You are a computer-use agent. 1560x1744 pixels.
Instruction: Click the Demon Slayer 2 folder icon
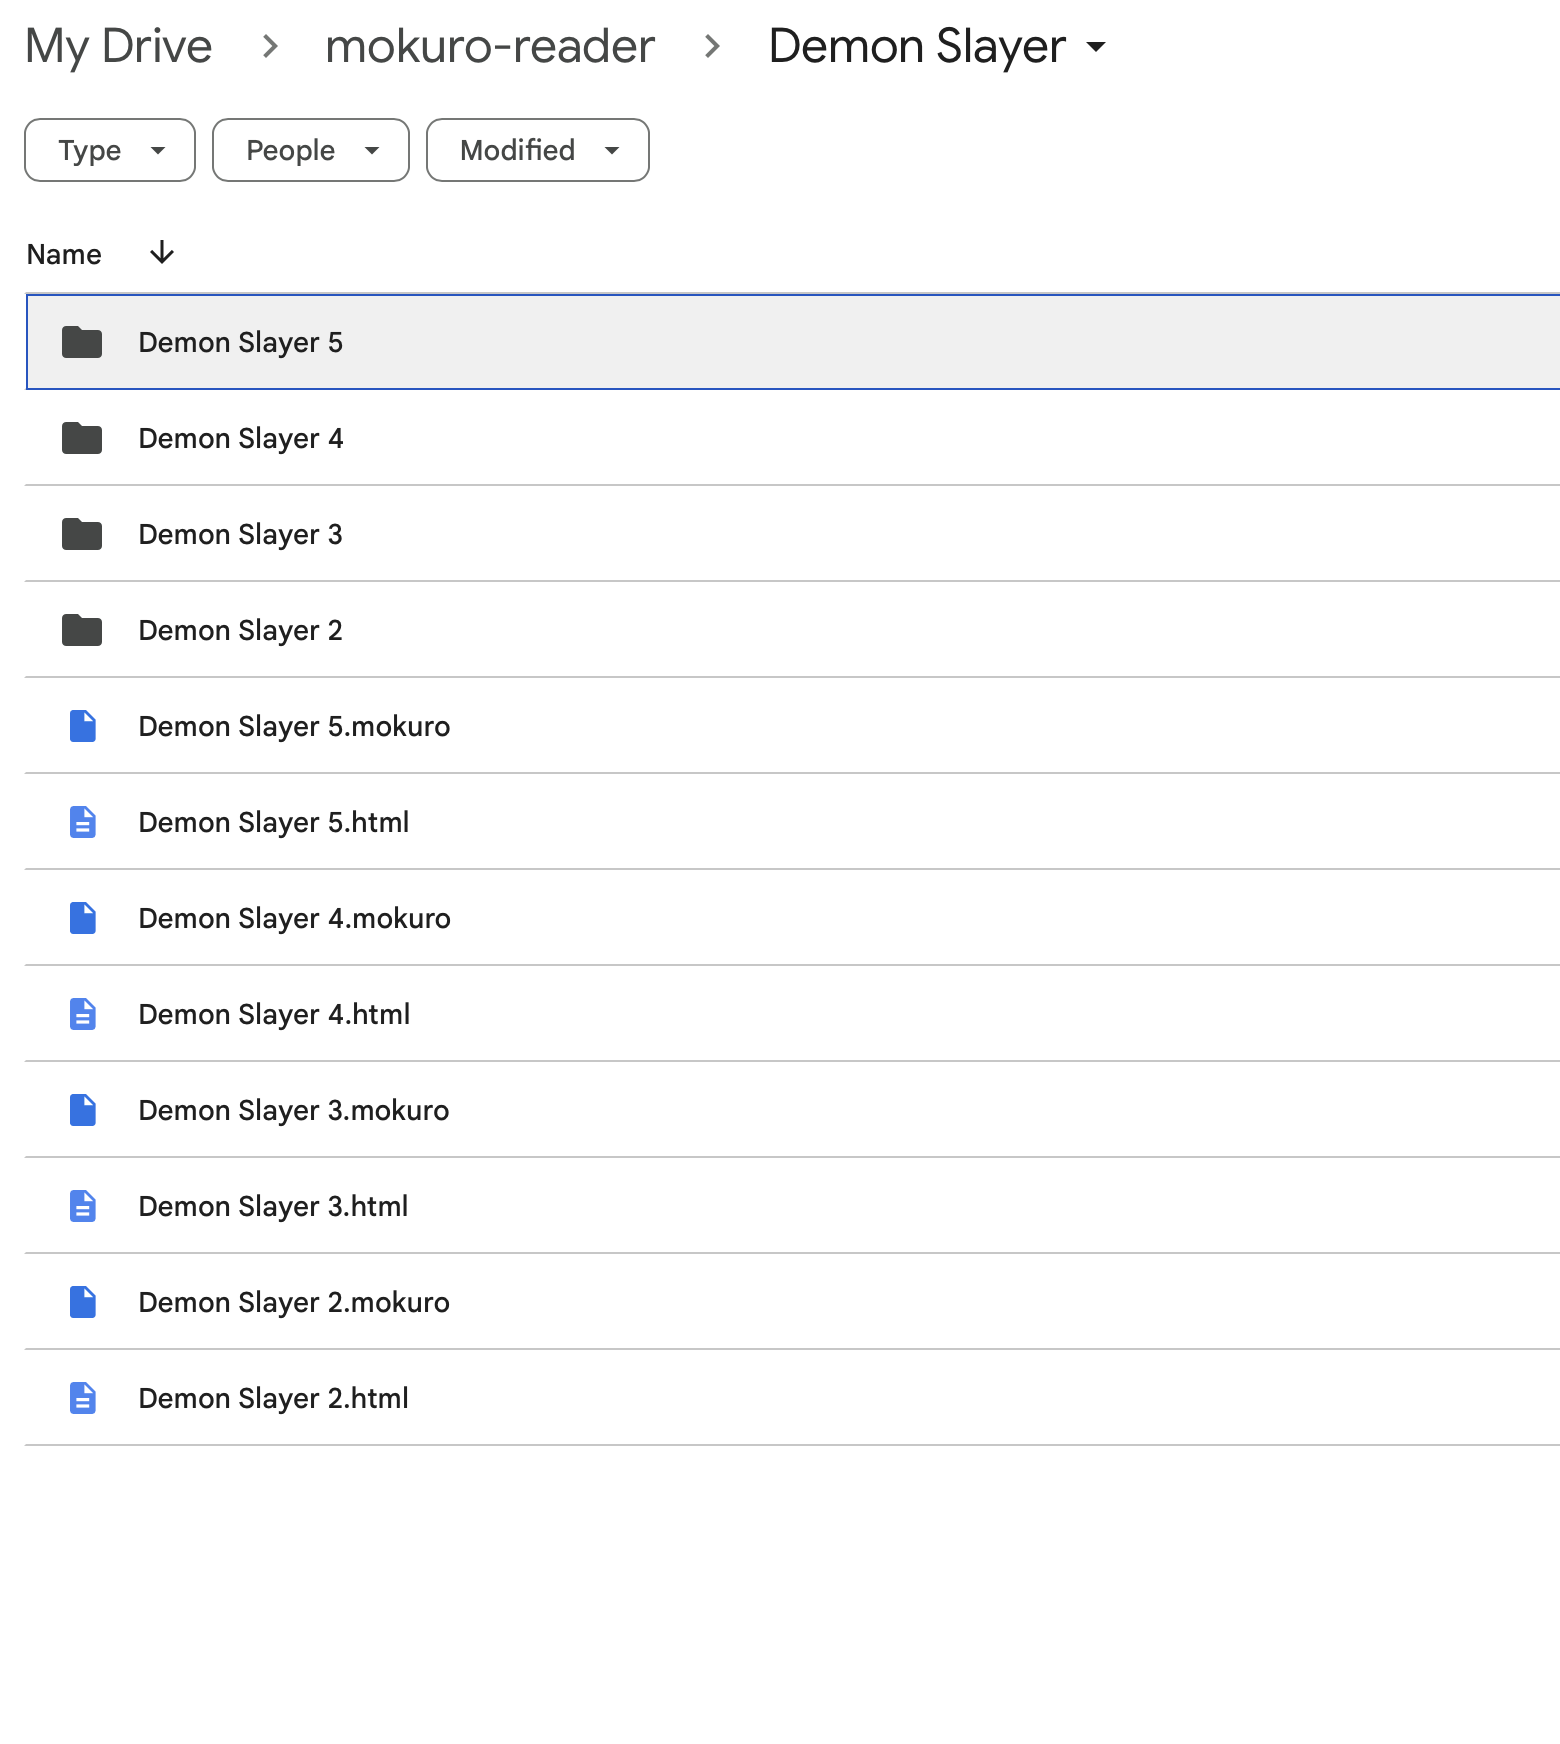pos(82,630)
